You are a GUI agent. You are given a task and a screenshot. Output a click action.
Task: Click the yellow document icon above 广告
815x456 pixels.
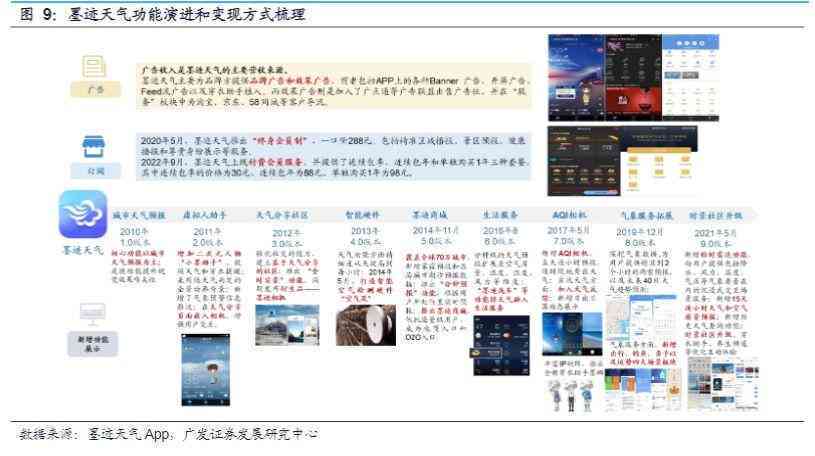click(x=95, y=67)
